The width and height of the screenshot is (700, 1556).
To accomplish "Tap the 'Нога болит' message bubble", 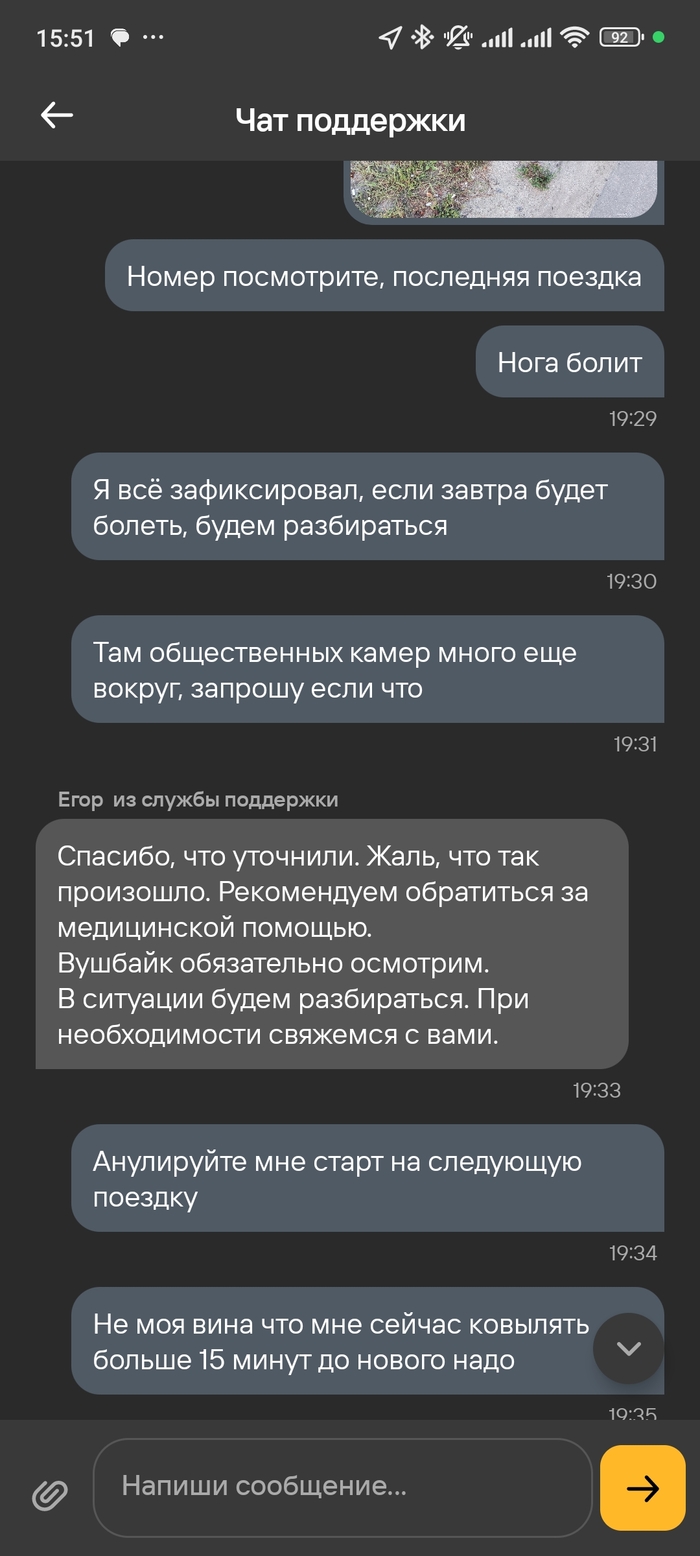I will coord(569,362).
